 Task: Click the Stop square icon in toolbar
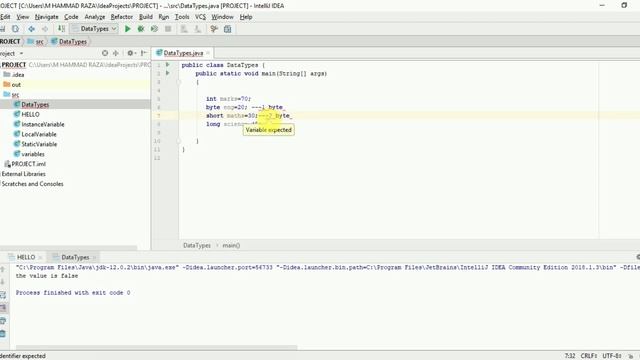point(168,29)
